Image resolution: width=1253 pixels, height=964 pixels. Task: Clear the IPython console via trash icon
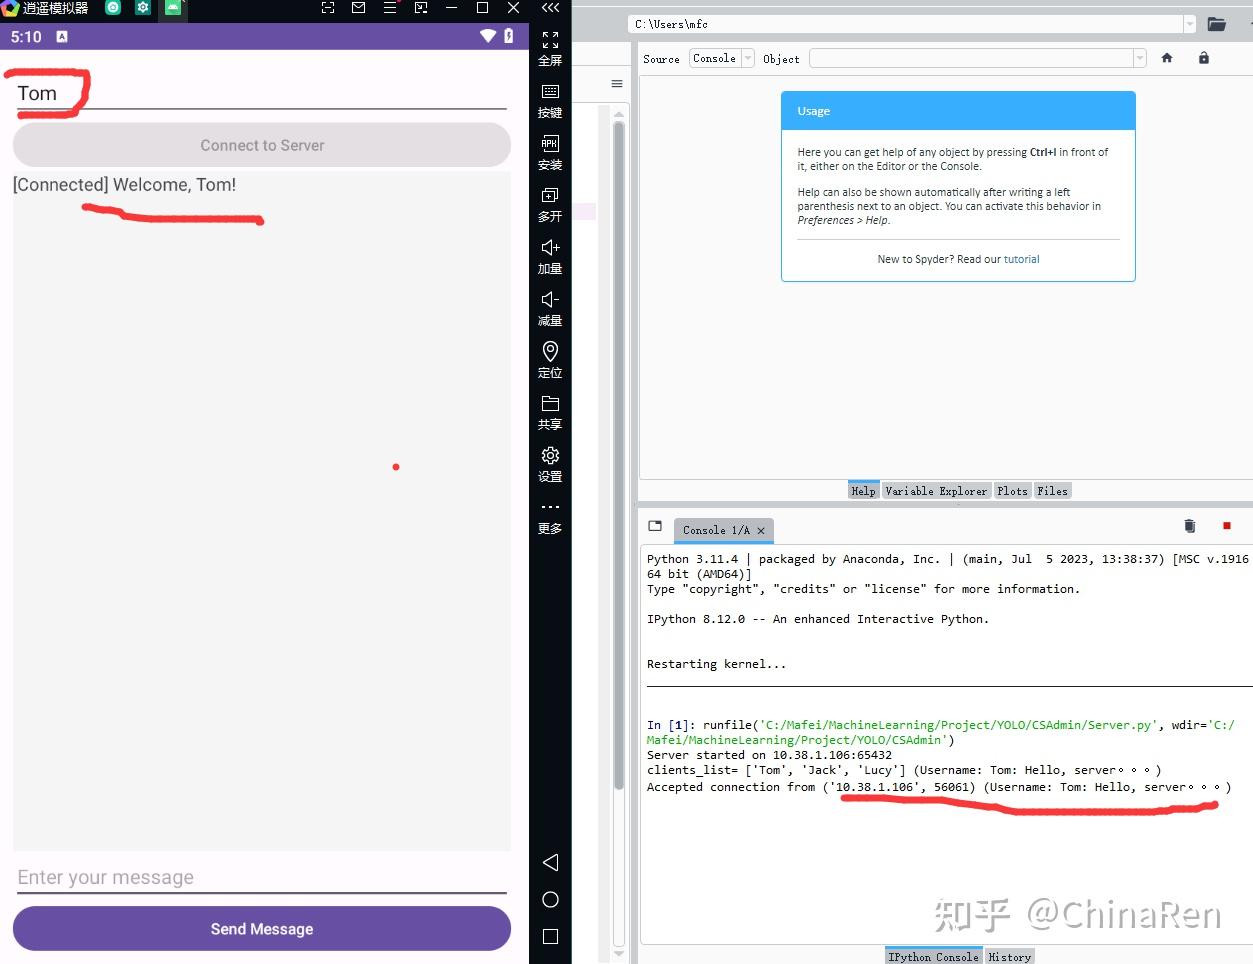(x=1189, y=525)
